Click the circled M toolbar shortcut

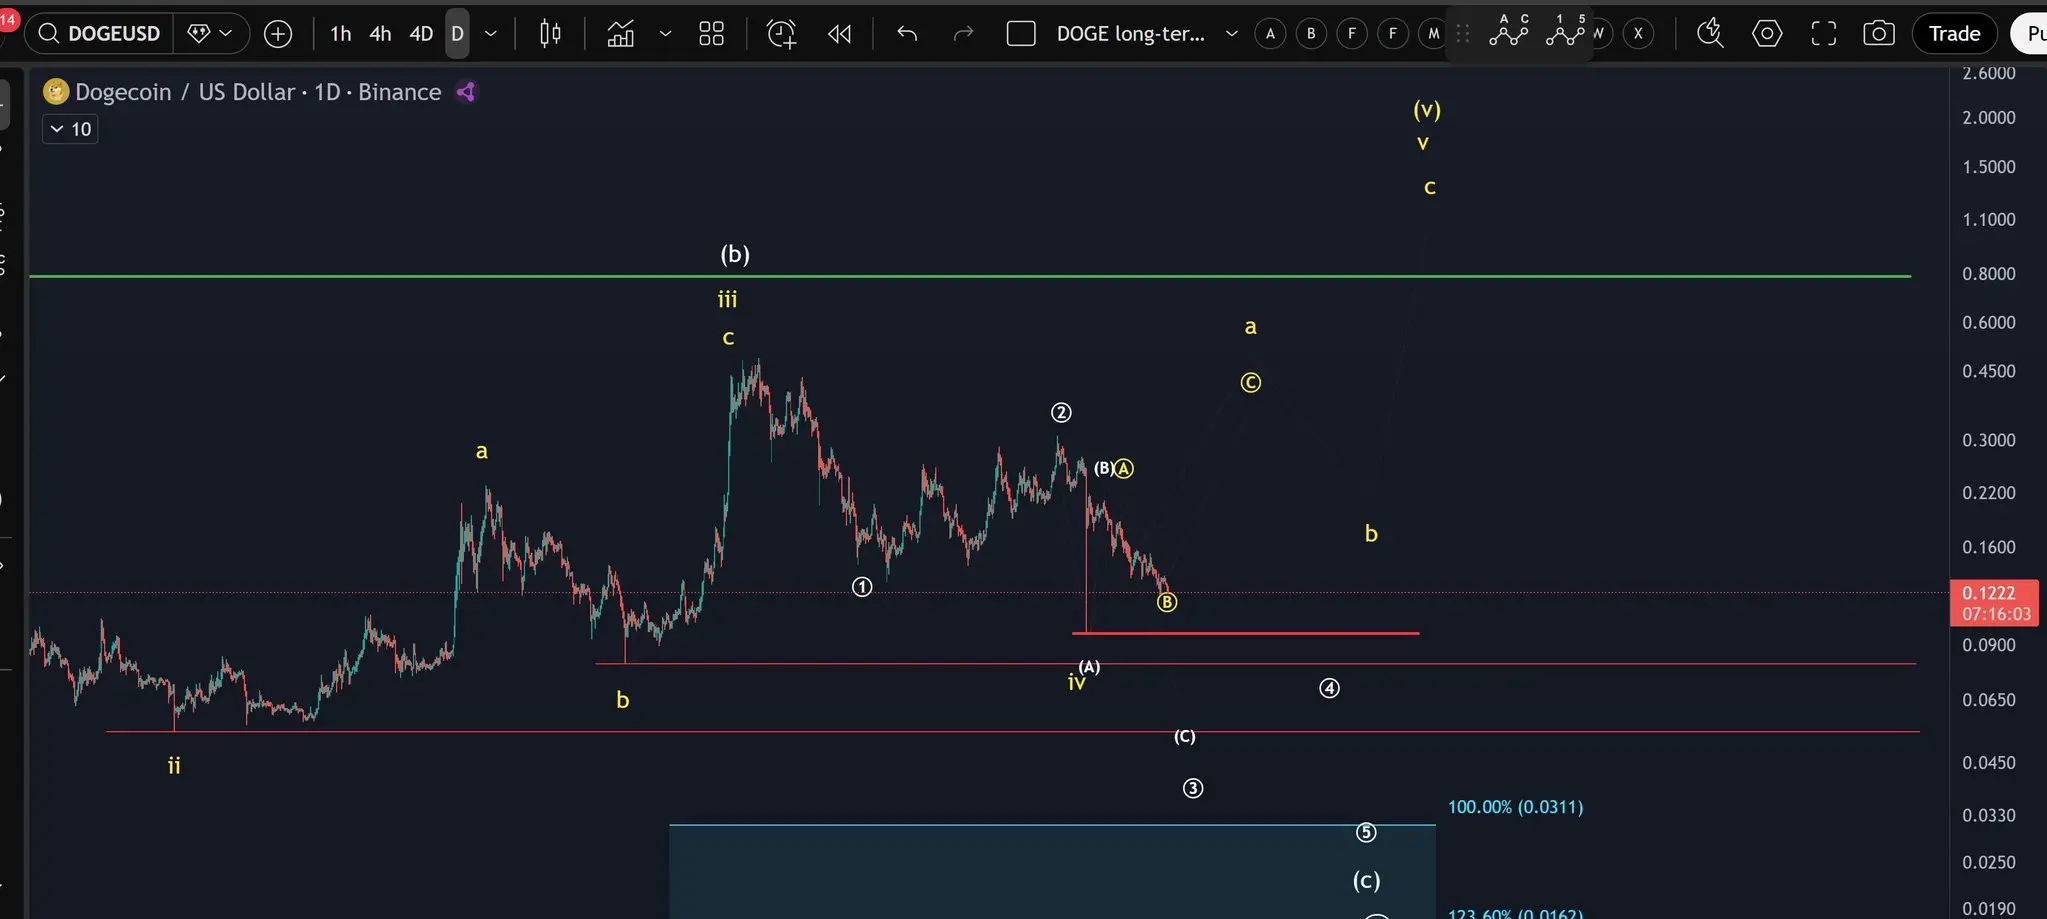tap(1433, 34)
